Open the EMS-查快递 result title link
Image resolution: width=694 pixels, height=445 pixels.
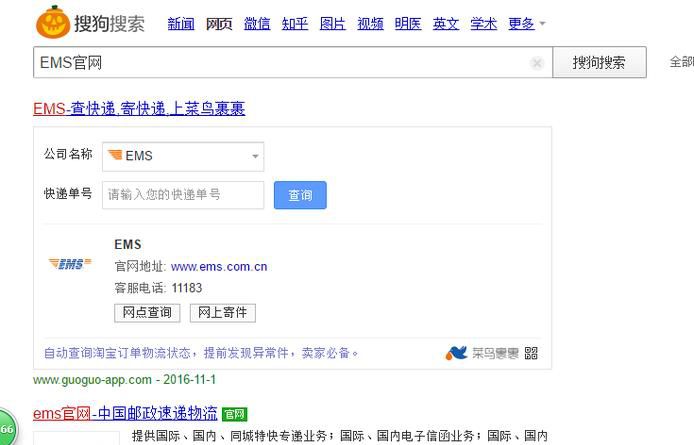pos(139,108)
